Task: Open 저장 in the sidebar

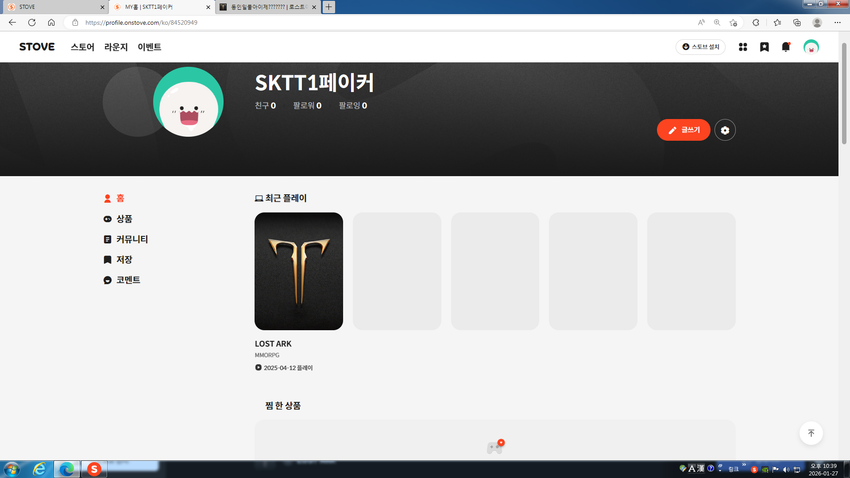Action: 124,260
